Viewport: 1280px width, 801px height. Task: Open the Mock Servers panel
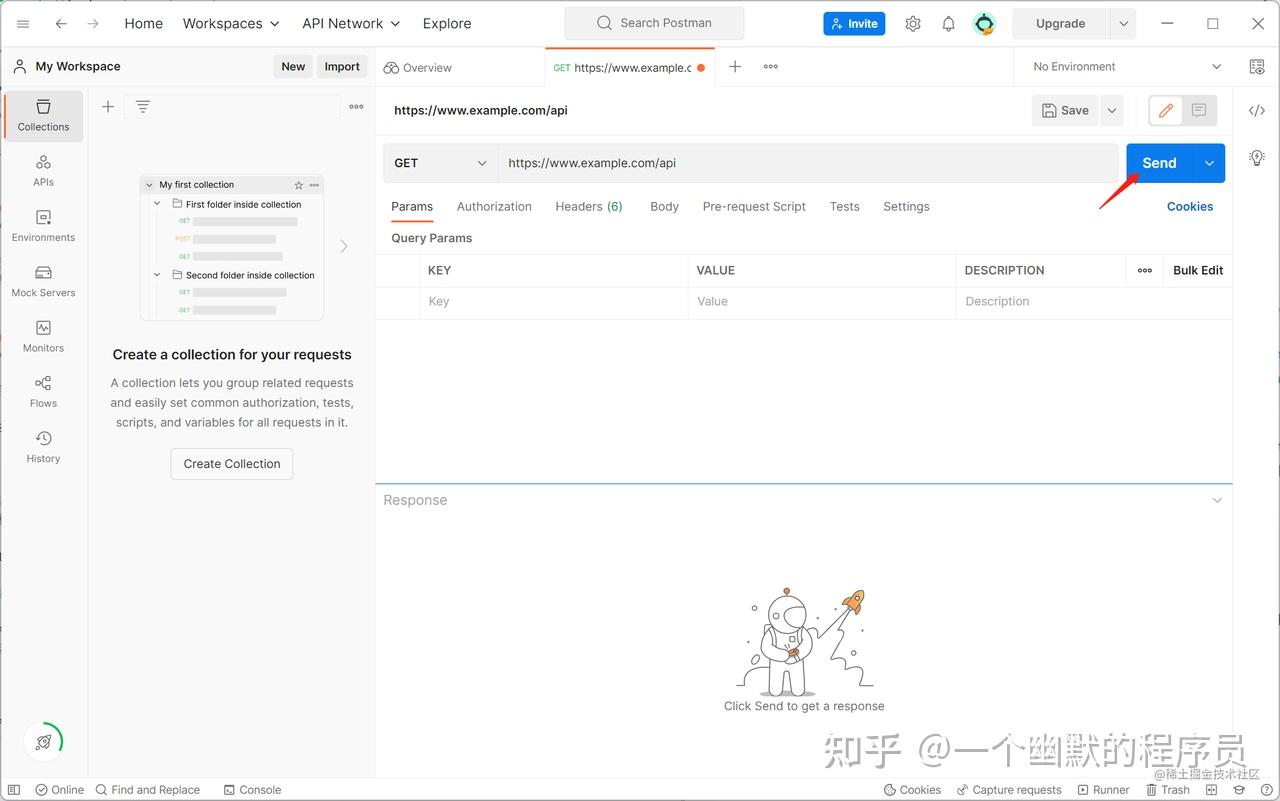43,280
